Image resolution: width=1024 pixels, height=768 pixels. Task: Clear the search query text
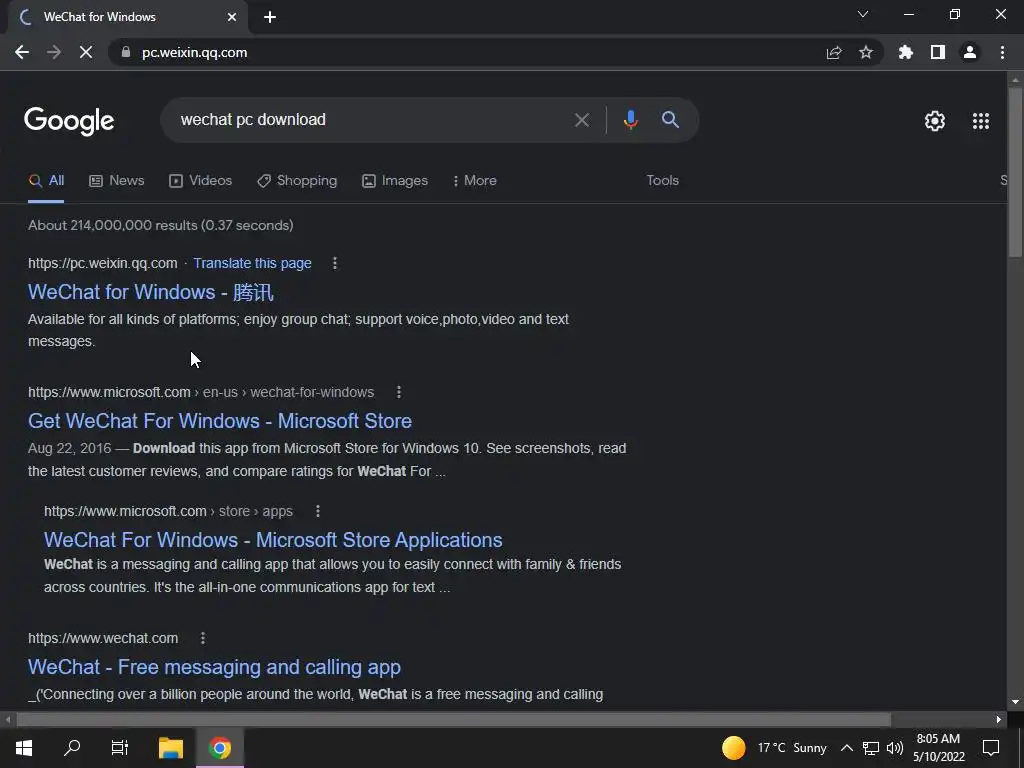coord(581,120)
